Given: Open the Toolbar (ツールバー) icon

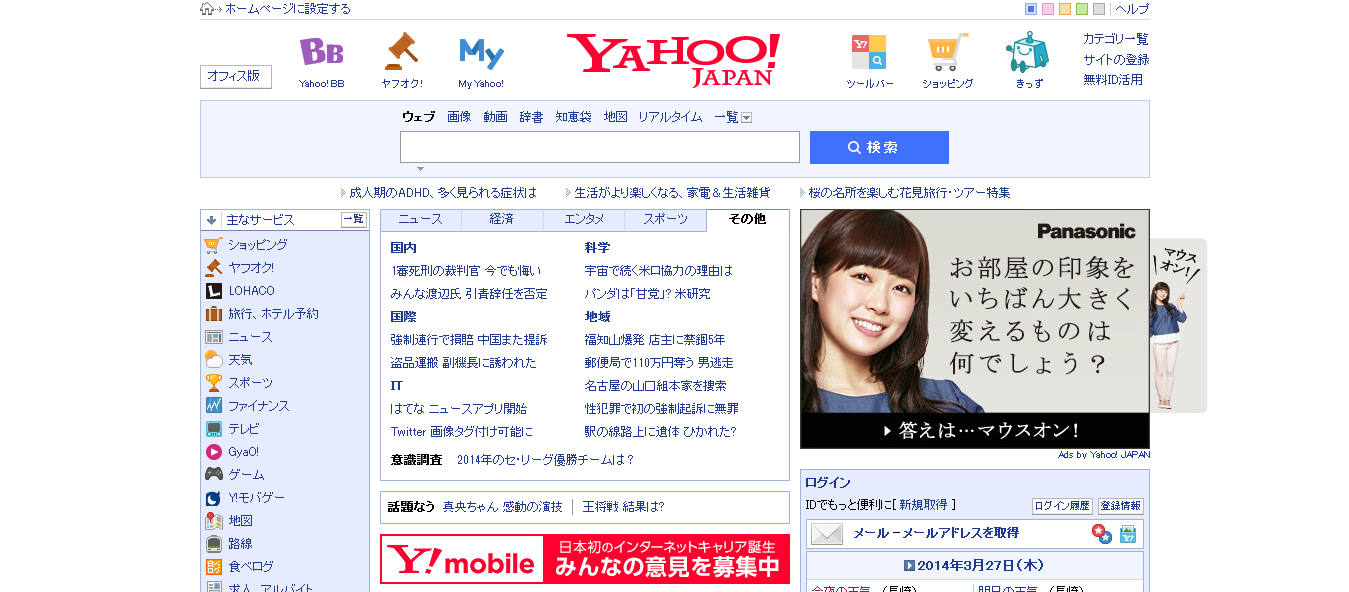Looking at the screenshot, I should pos(868,52).
